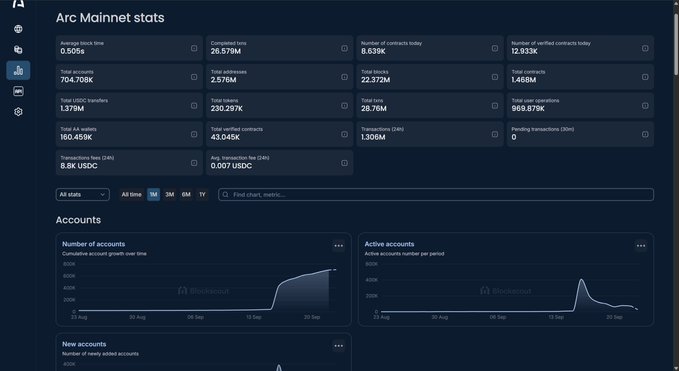This screenshot has width=679, height=371.
Task: Open the New accounts chart title
Action: (x=84, y=344)
